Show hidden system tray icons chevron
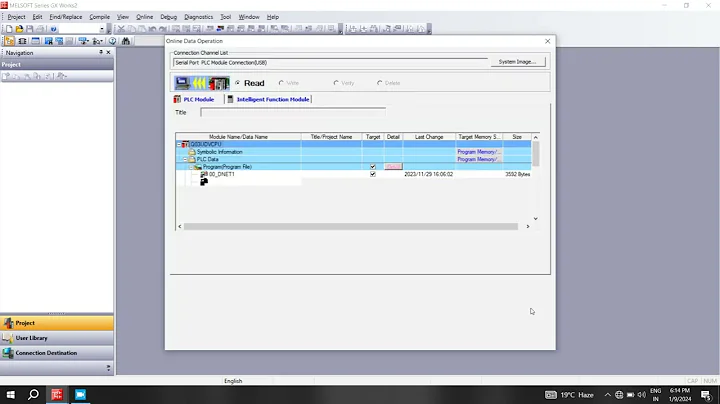Image resolution: width=720 pixels, height=404 pixels. (608, 395)
